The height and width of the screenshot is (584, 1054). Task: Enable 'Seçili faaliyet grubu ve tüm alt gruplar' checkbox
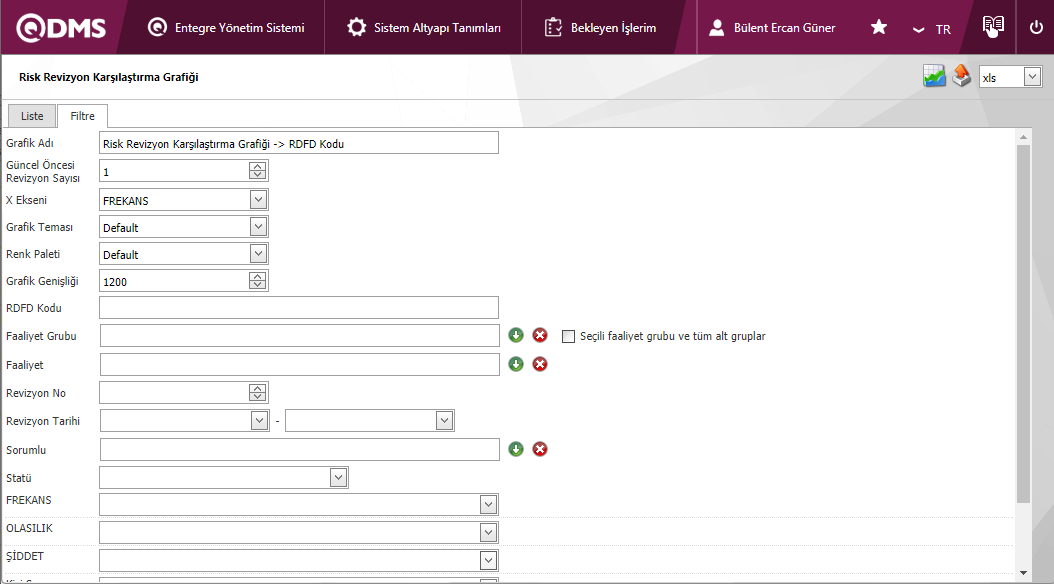569,336
